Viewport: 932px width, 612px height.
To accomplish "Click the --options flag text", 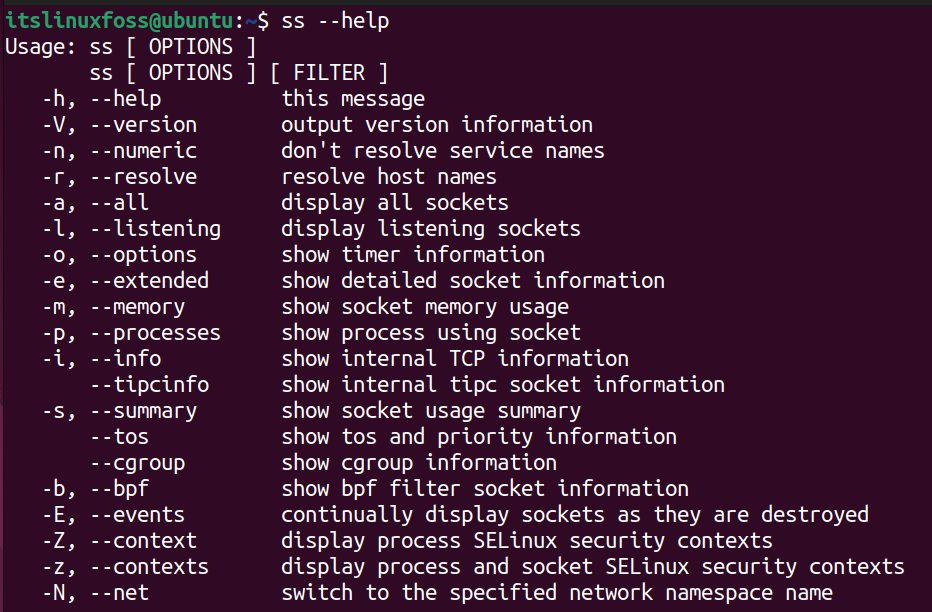I will [143, 255].
